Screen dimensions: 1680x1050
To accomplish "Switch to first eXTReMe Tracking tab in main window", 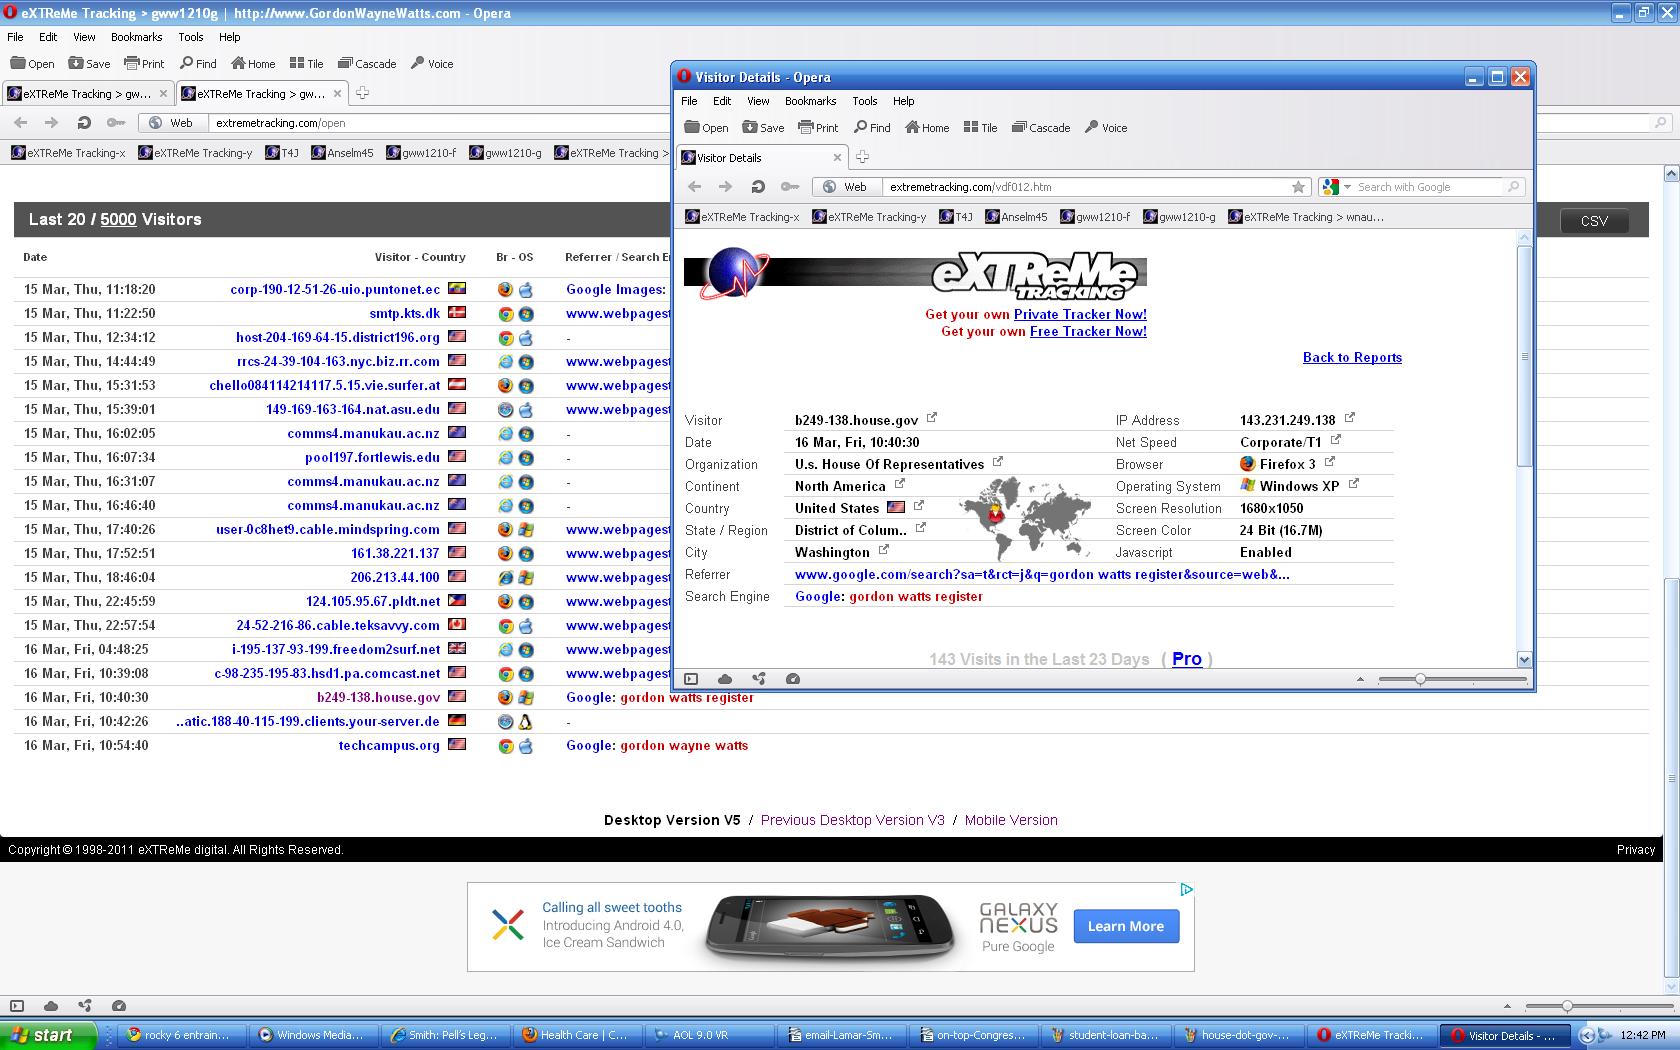I will coord(88,93).
